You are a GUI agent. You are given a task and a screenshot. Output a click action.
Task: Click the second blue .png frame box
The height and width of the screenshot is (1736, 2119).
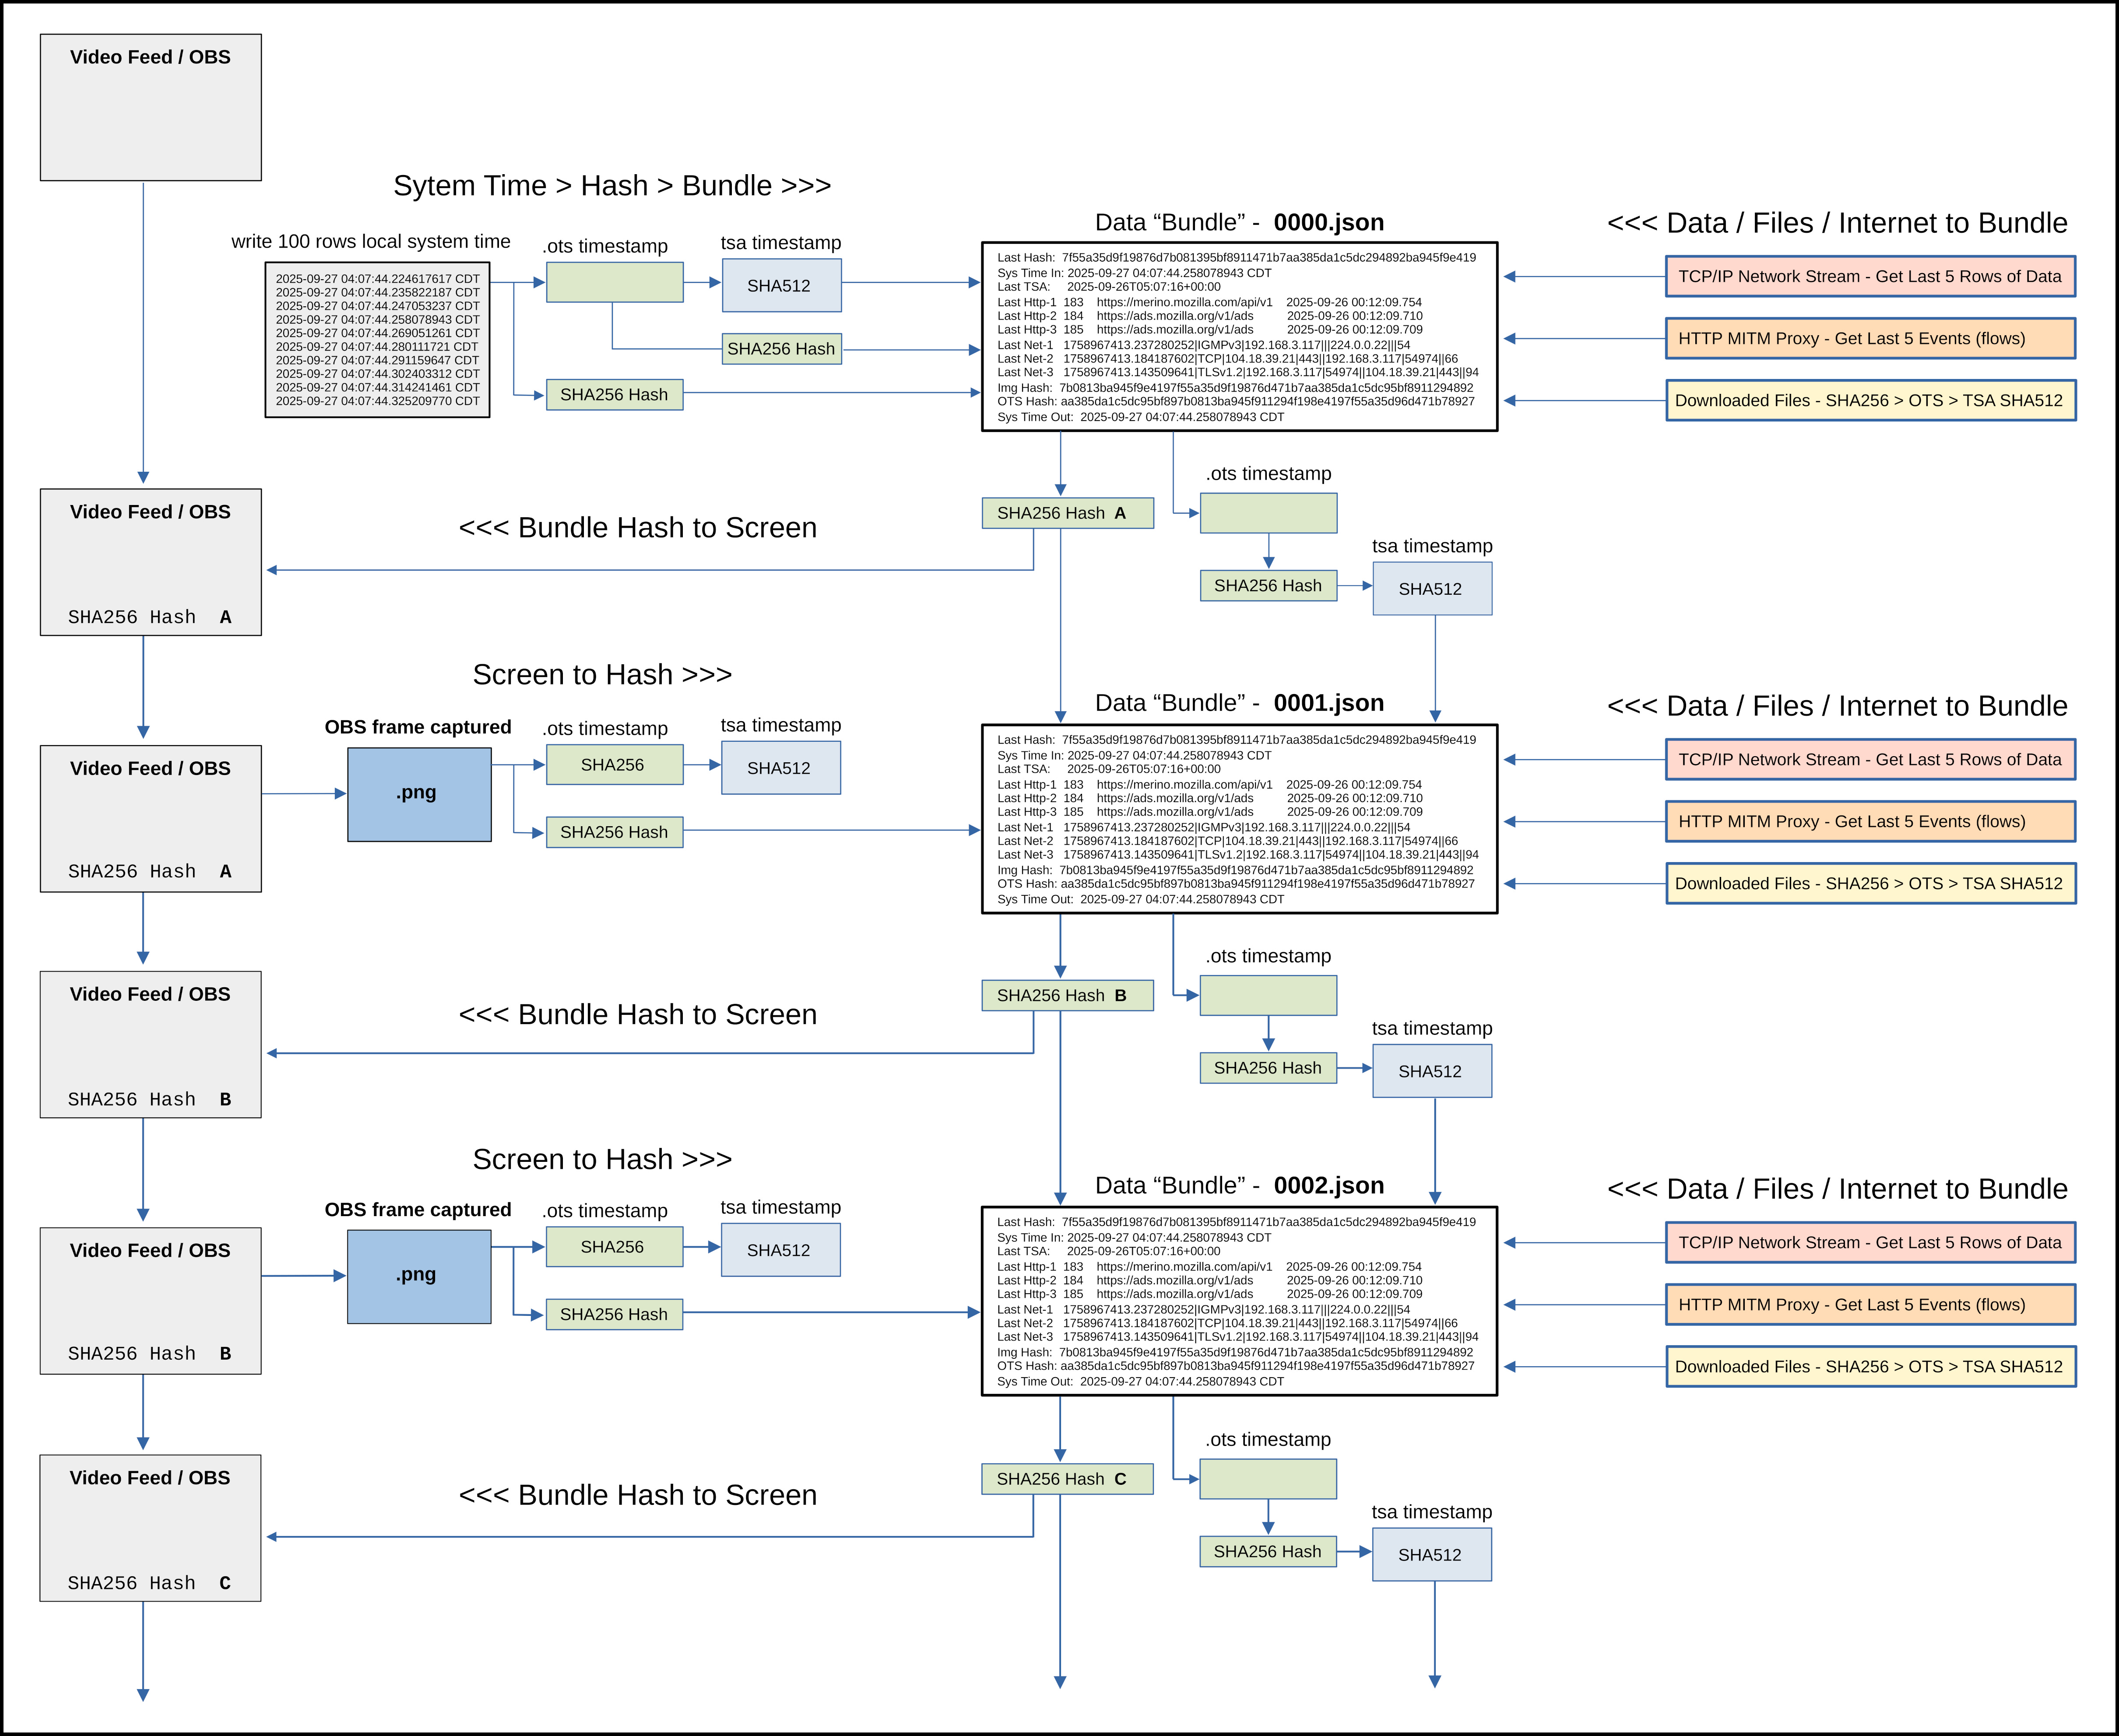pyautogui.click(x=418, y=1276)
